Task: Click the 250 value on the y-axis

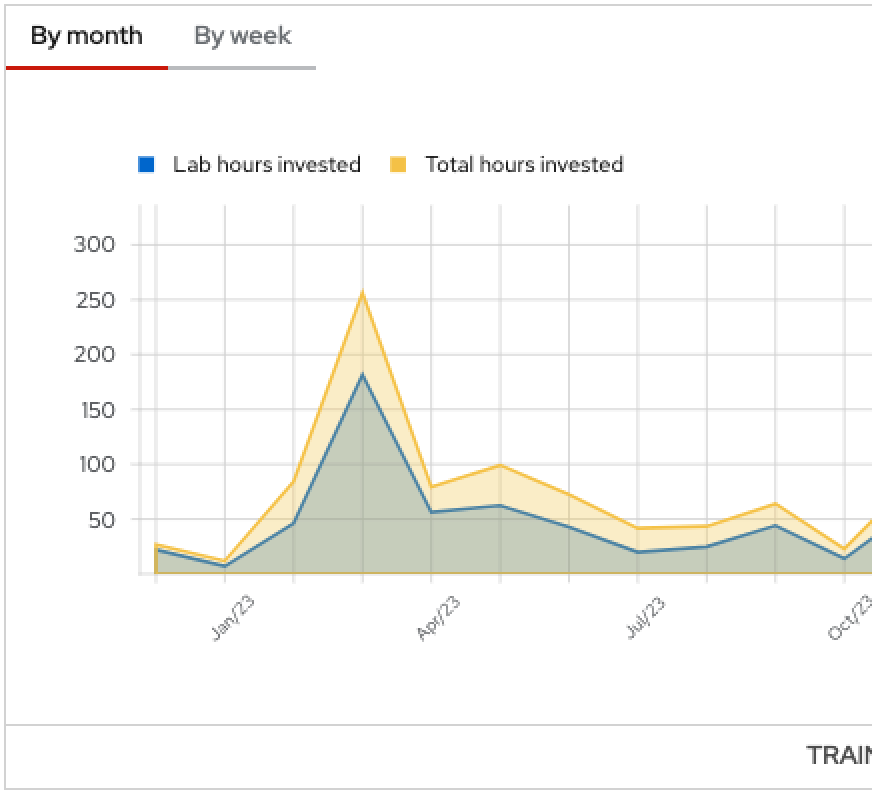Action: pyautogui.click(x=95, y=300)
